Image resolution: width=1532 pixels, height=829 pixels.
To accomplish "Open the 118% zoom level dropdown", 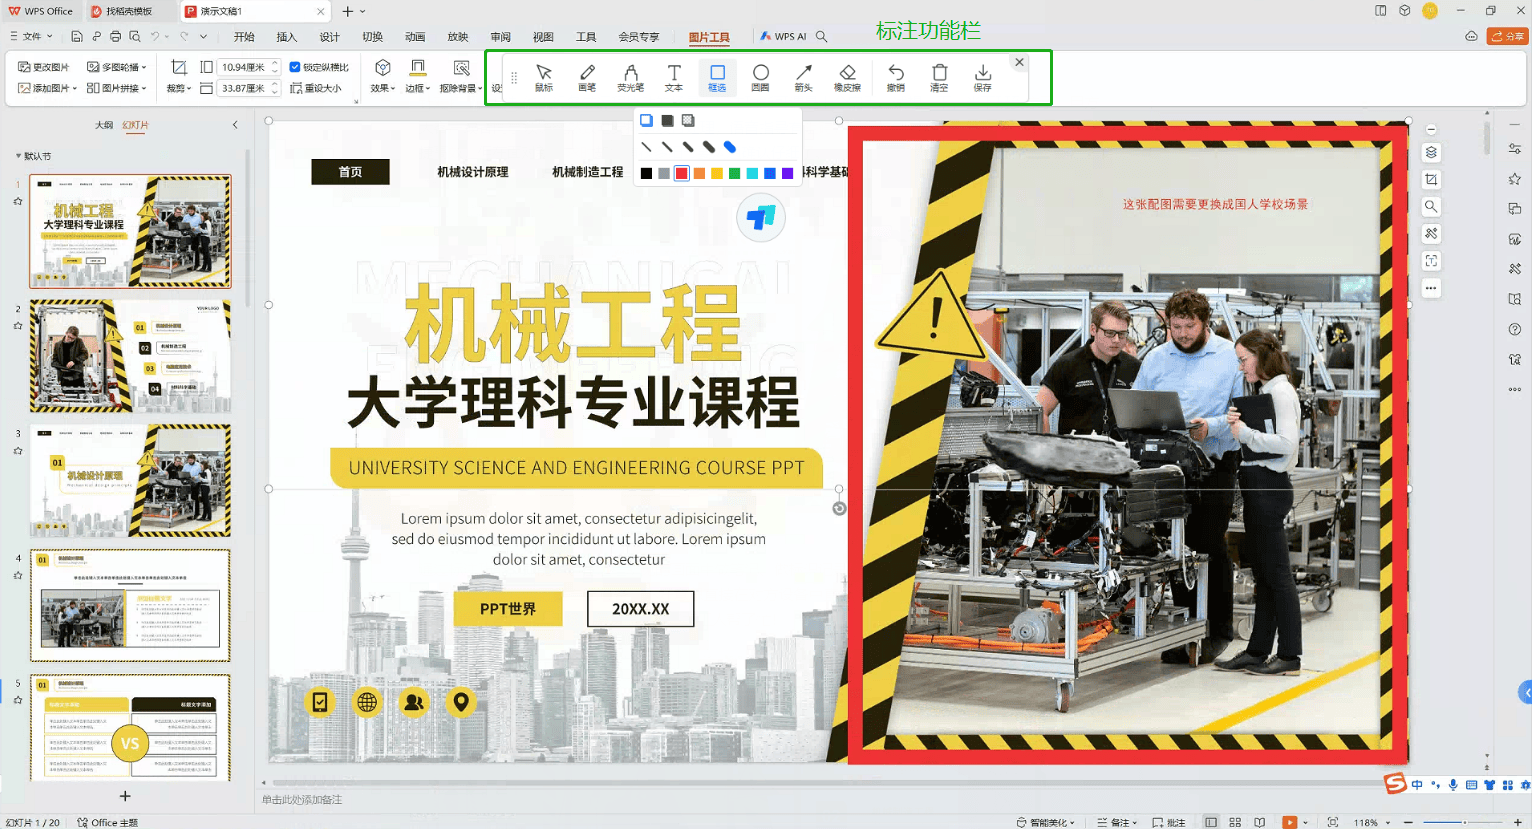I will point(1366,822).
